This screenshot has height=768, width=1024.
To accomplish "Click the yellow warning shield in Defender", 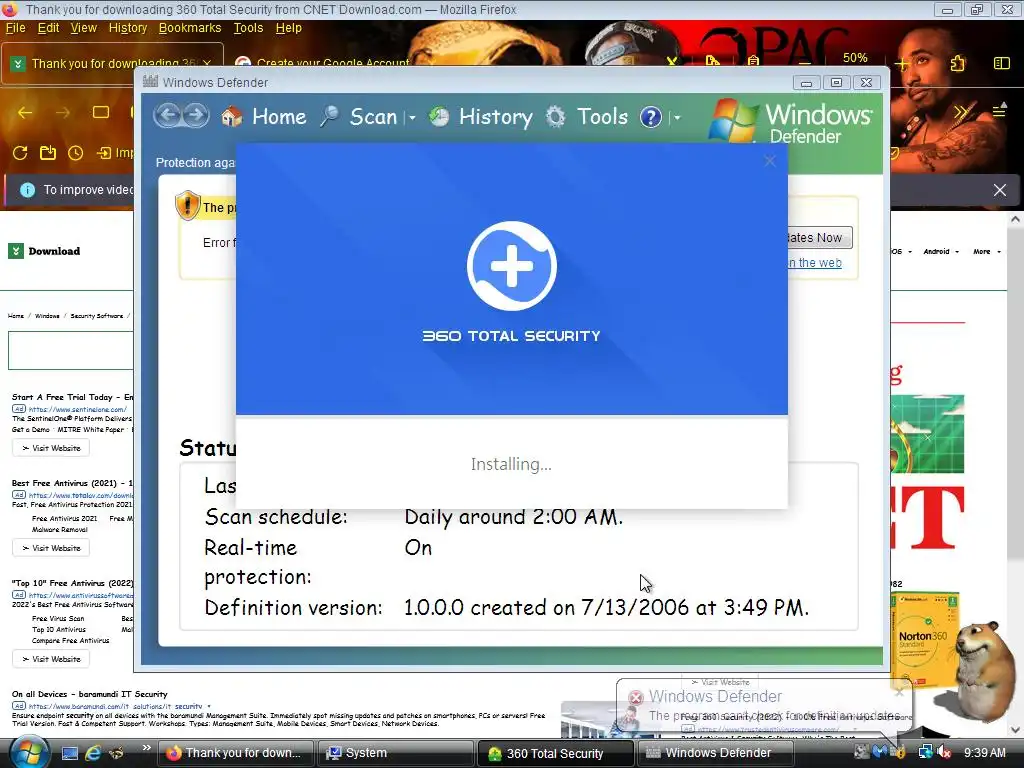I will click(x=187, y=205).
